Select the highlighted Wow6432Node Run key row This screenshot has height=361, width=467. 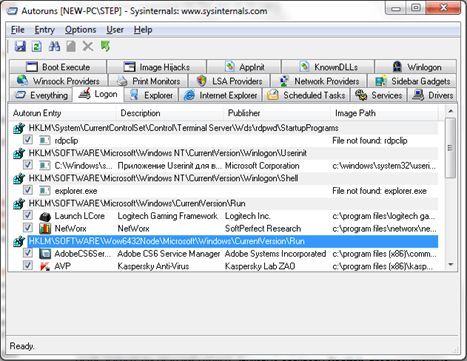[x=233, y=241]
